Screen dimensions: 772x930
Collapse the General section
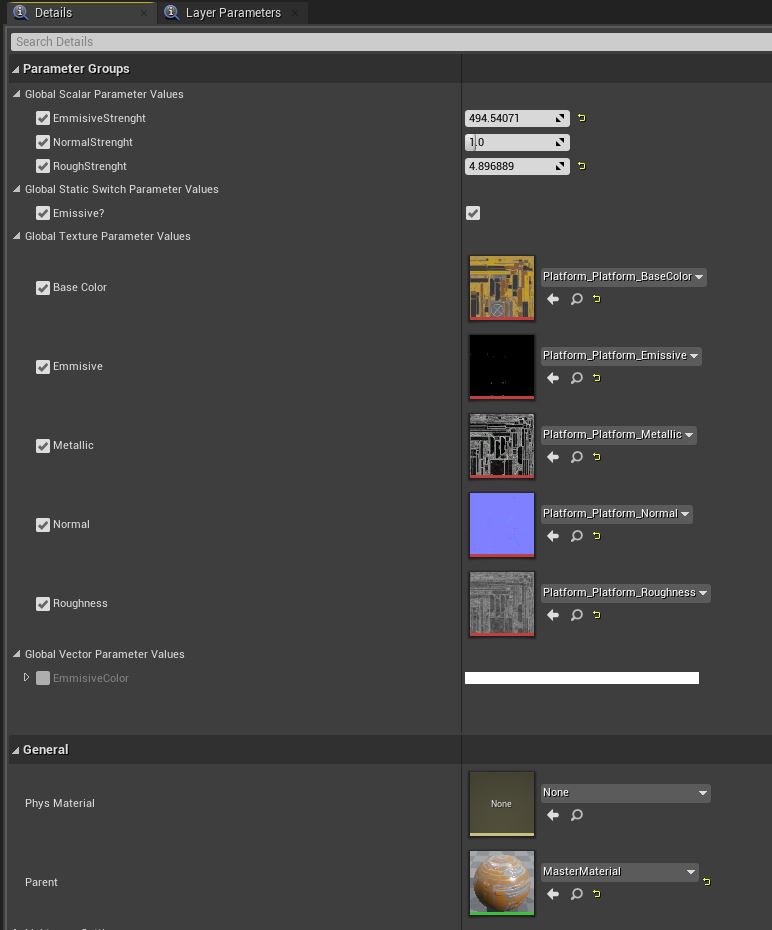point(15,750)
